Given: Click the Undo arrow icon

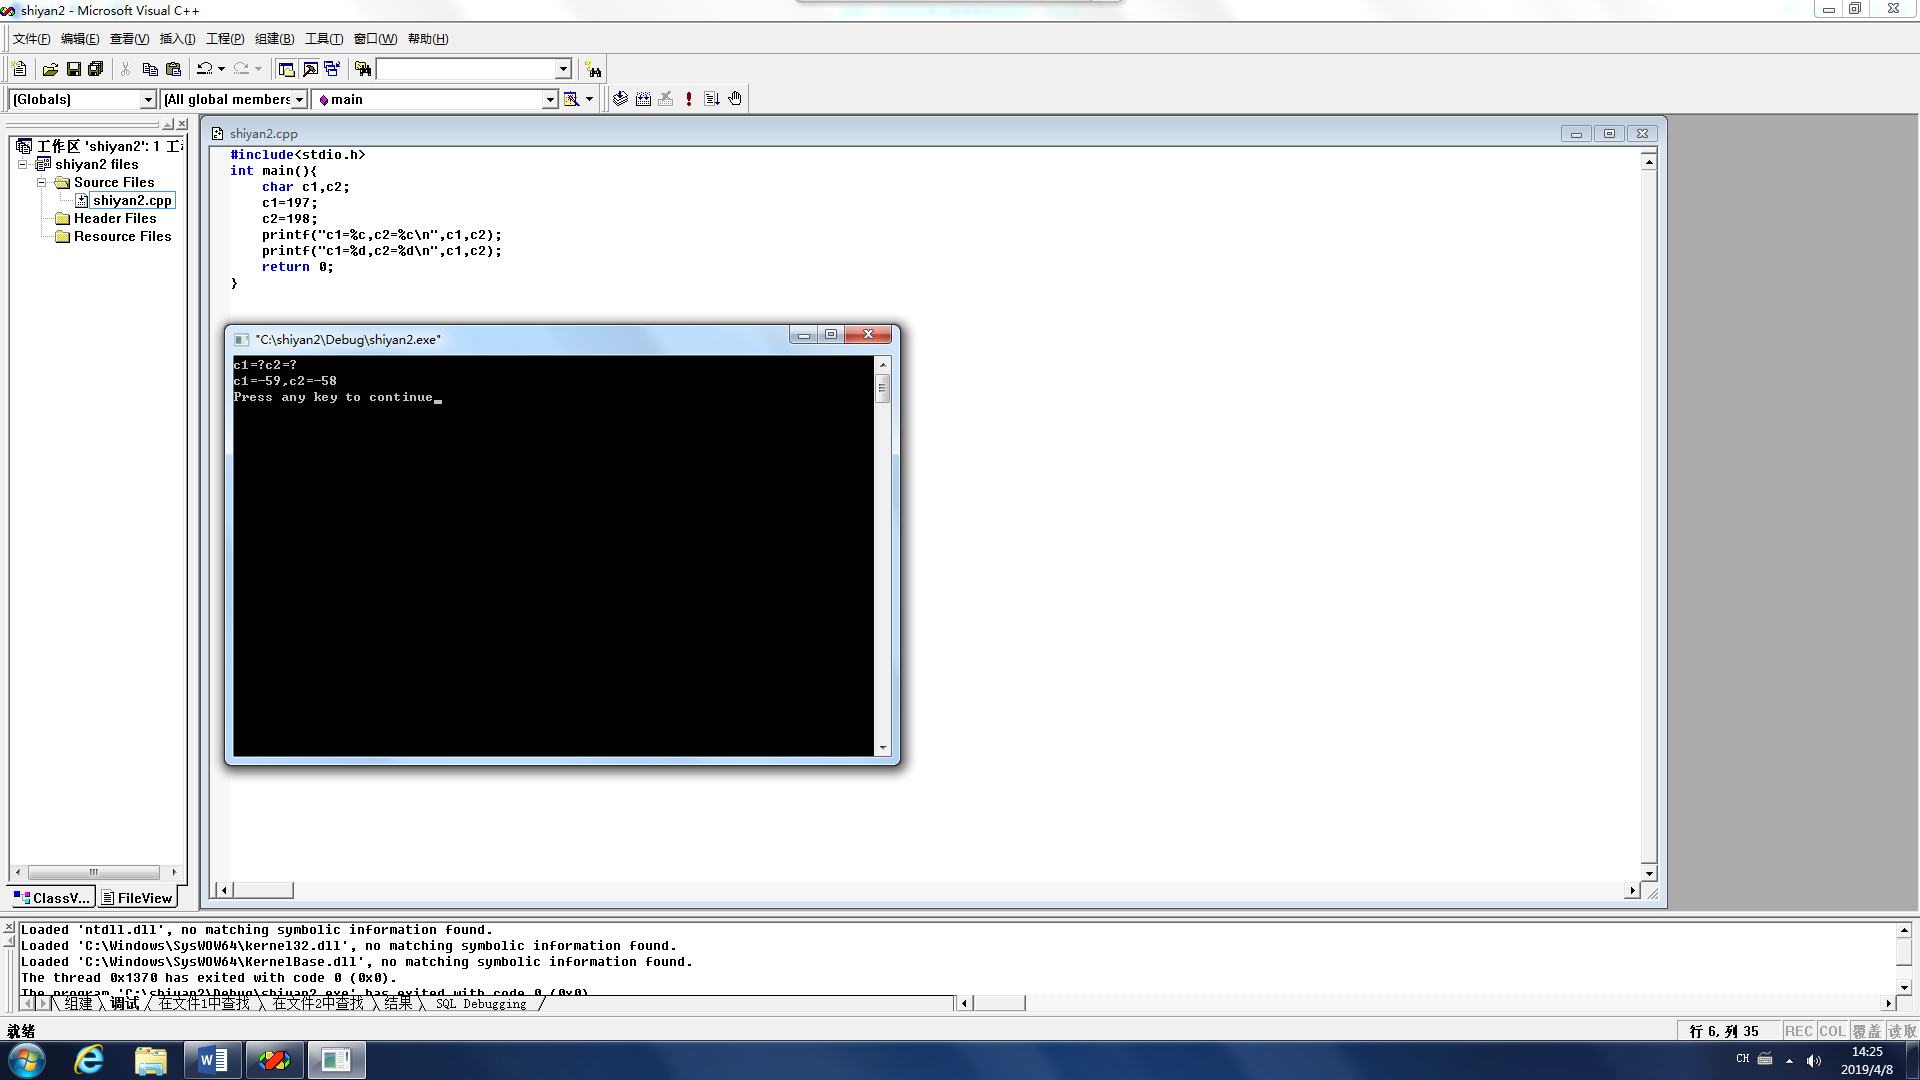Looking at the screenshot, I should 204,69.
